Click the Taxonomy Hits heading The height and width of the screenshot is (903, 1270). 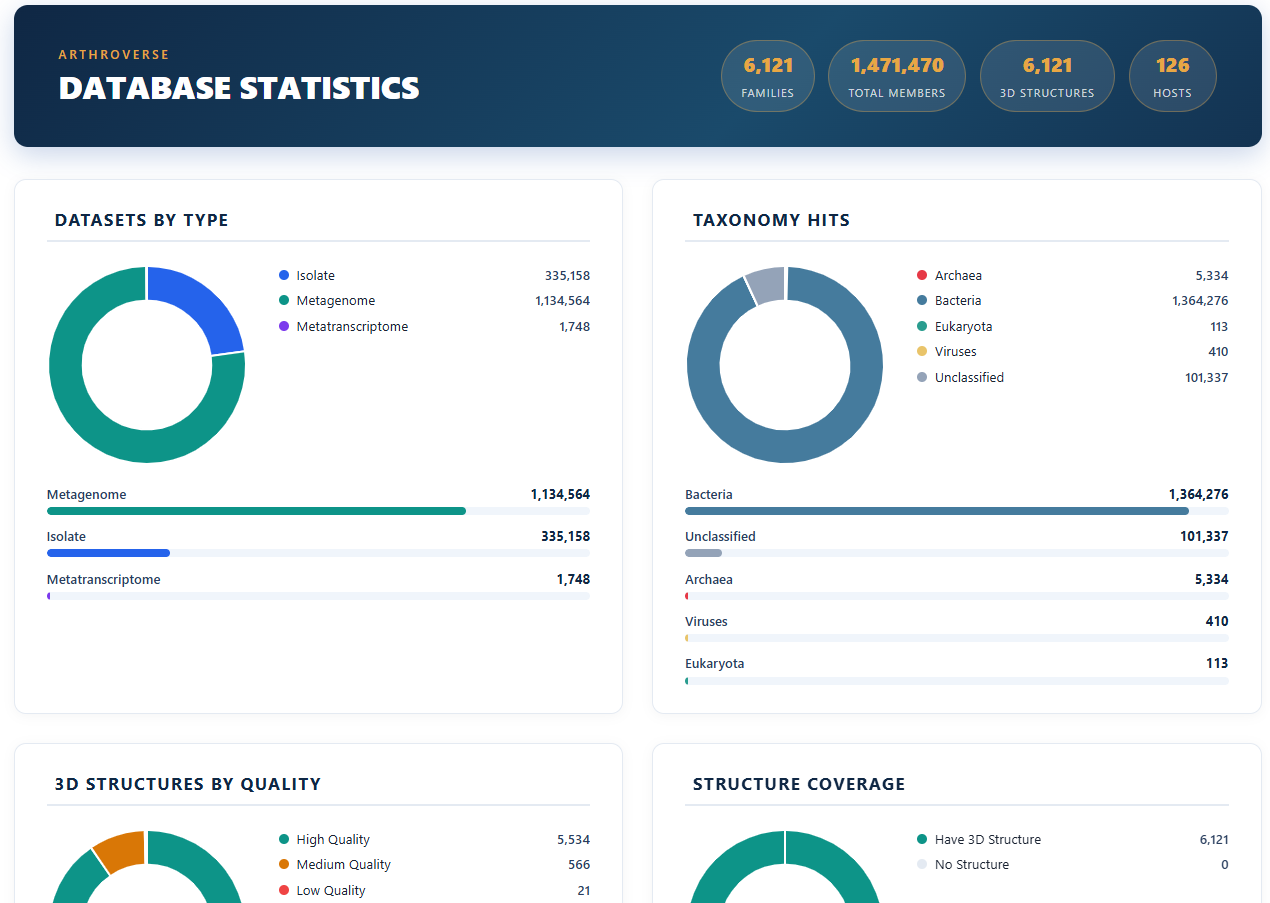coord(772,220)
